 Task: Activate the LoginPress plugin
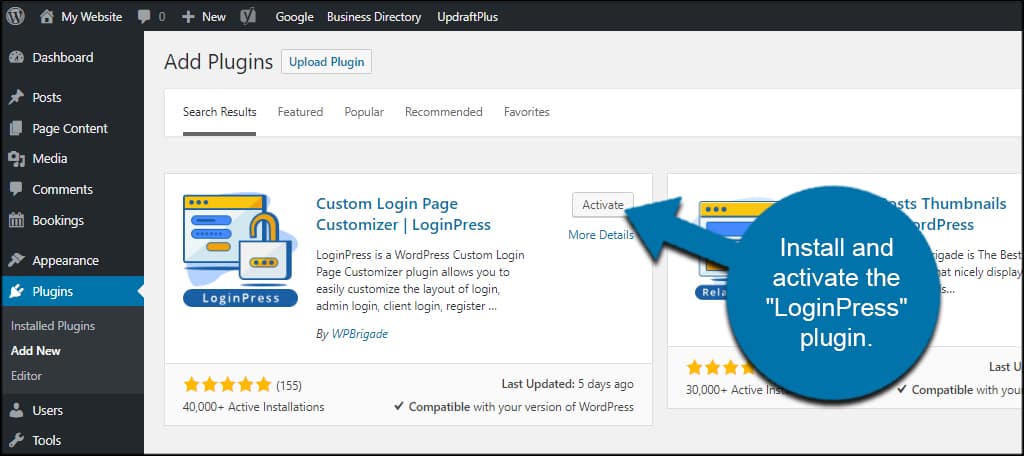(603, 204)
